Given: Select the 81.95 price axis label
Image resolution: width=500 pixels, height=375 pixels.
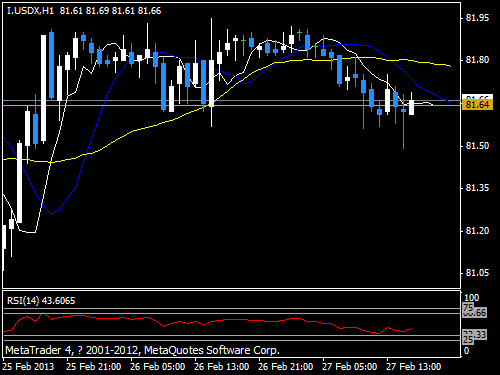Looking at the screenshot, I should [x=477, y=18].
